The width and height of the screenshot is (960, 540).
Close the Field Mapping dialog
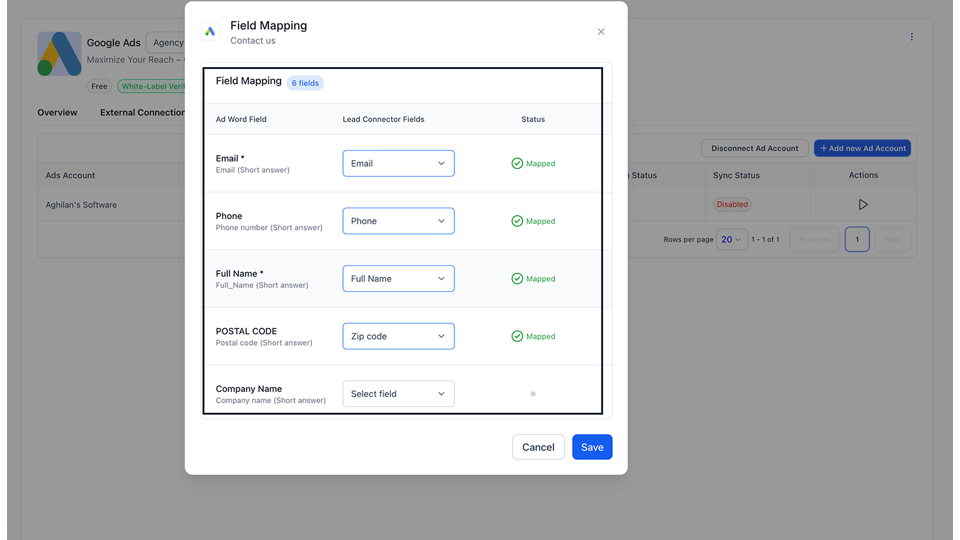601,32
